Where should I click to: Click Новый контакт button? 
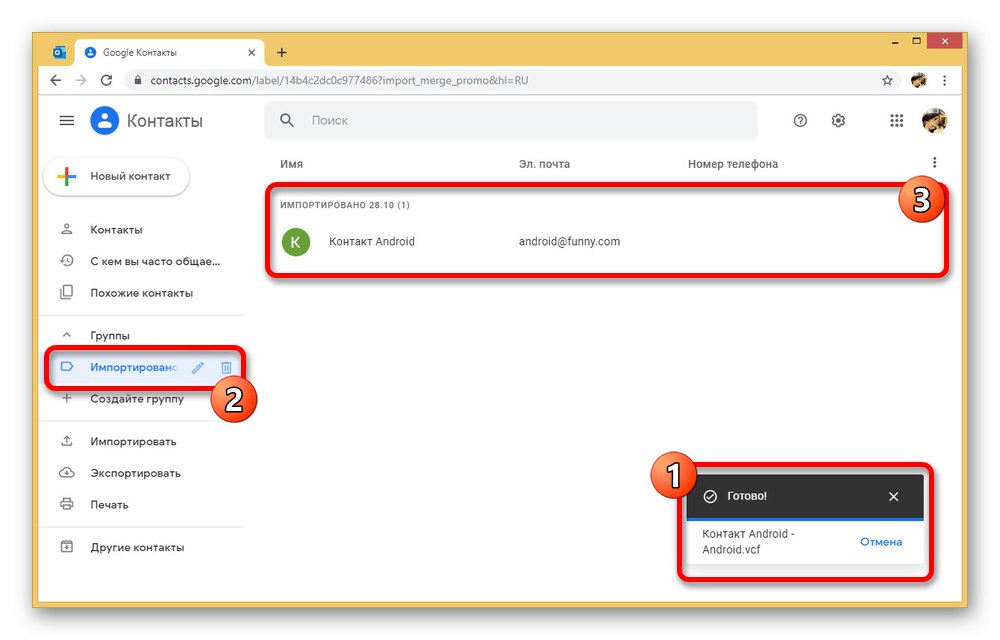tap(116, 176)
